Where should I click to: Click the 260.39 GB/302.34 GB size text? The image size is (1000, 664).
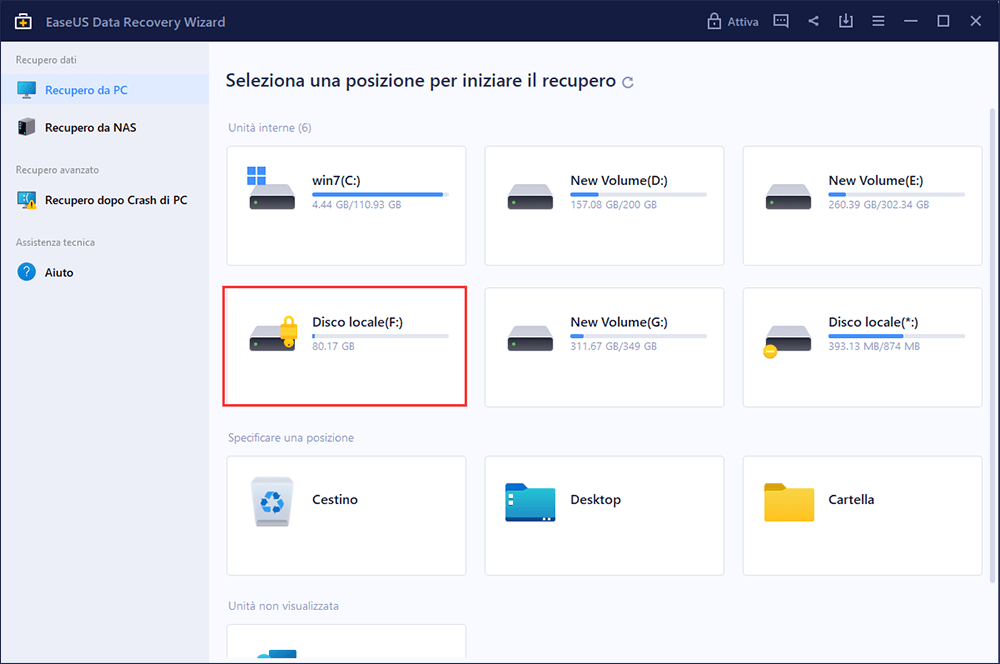pyautogui.click(x=879, y=205)
